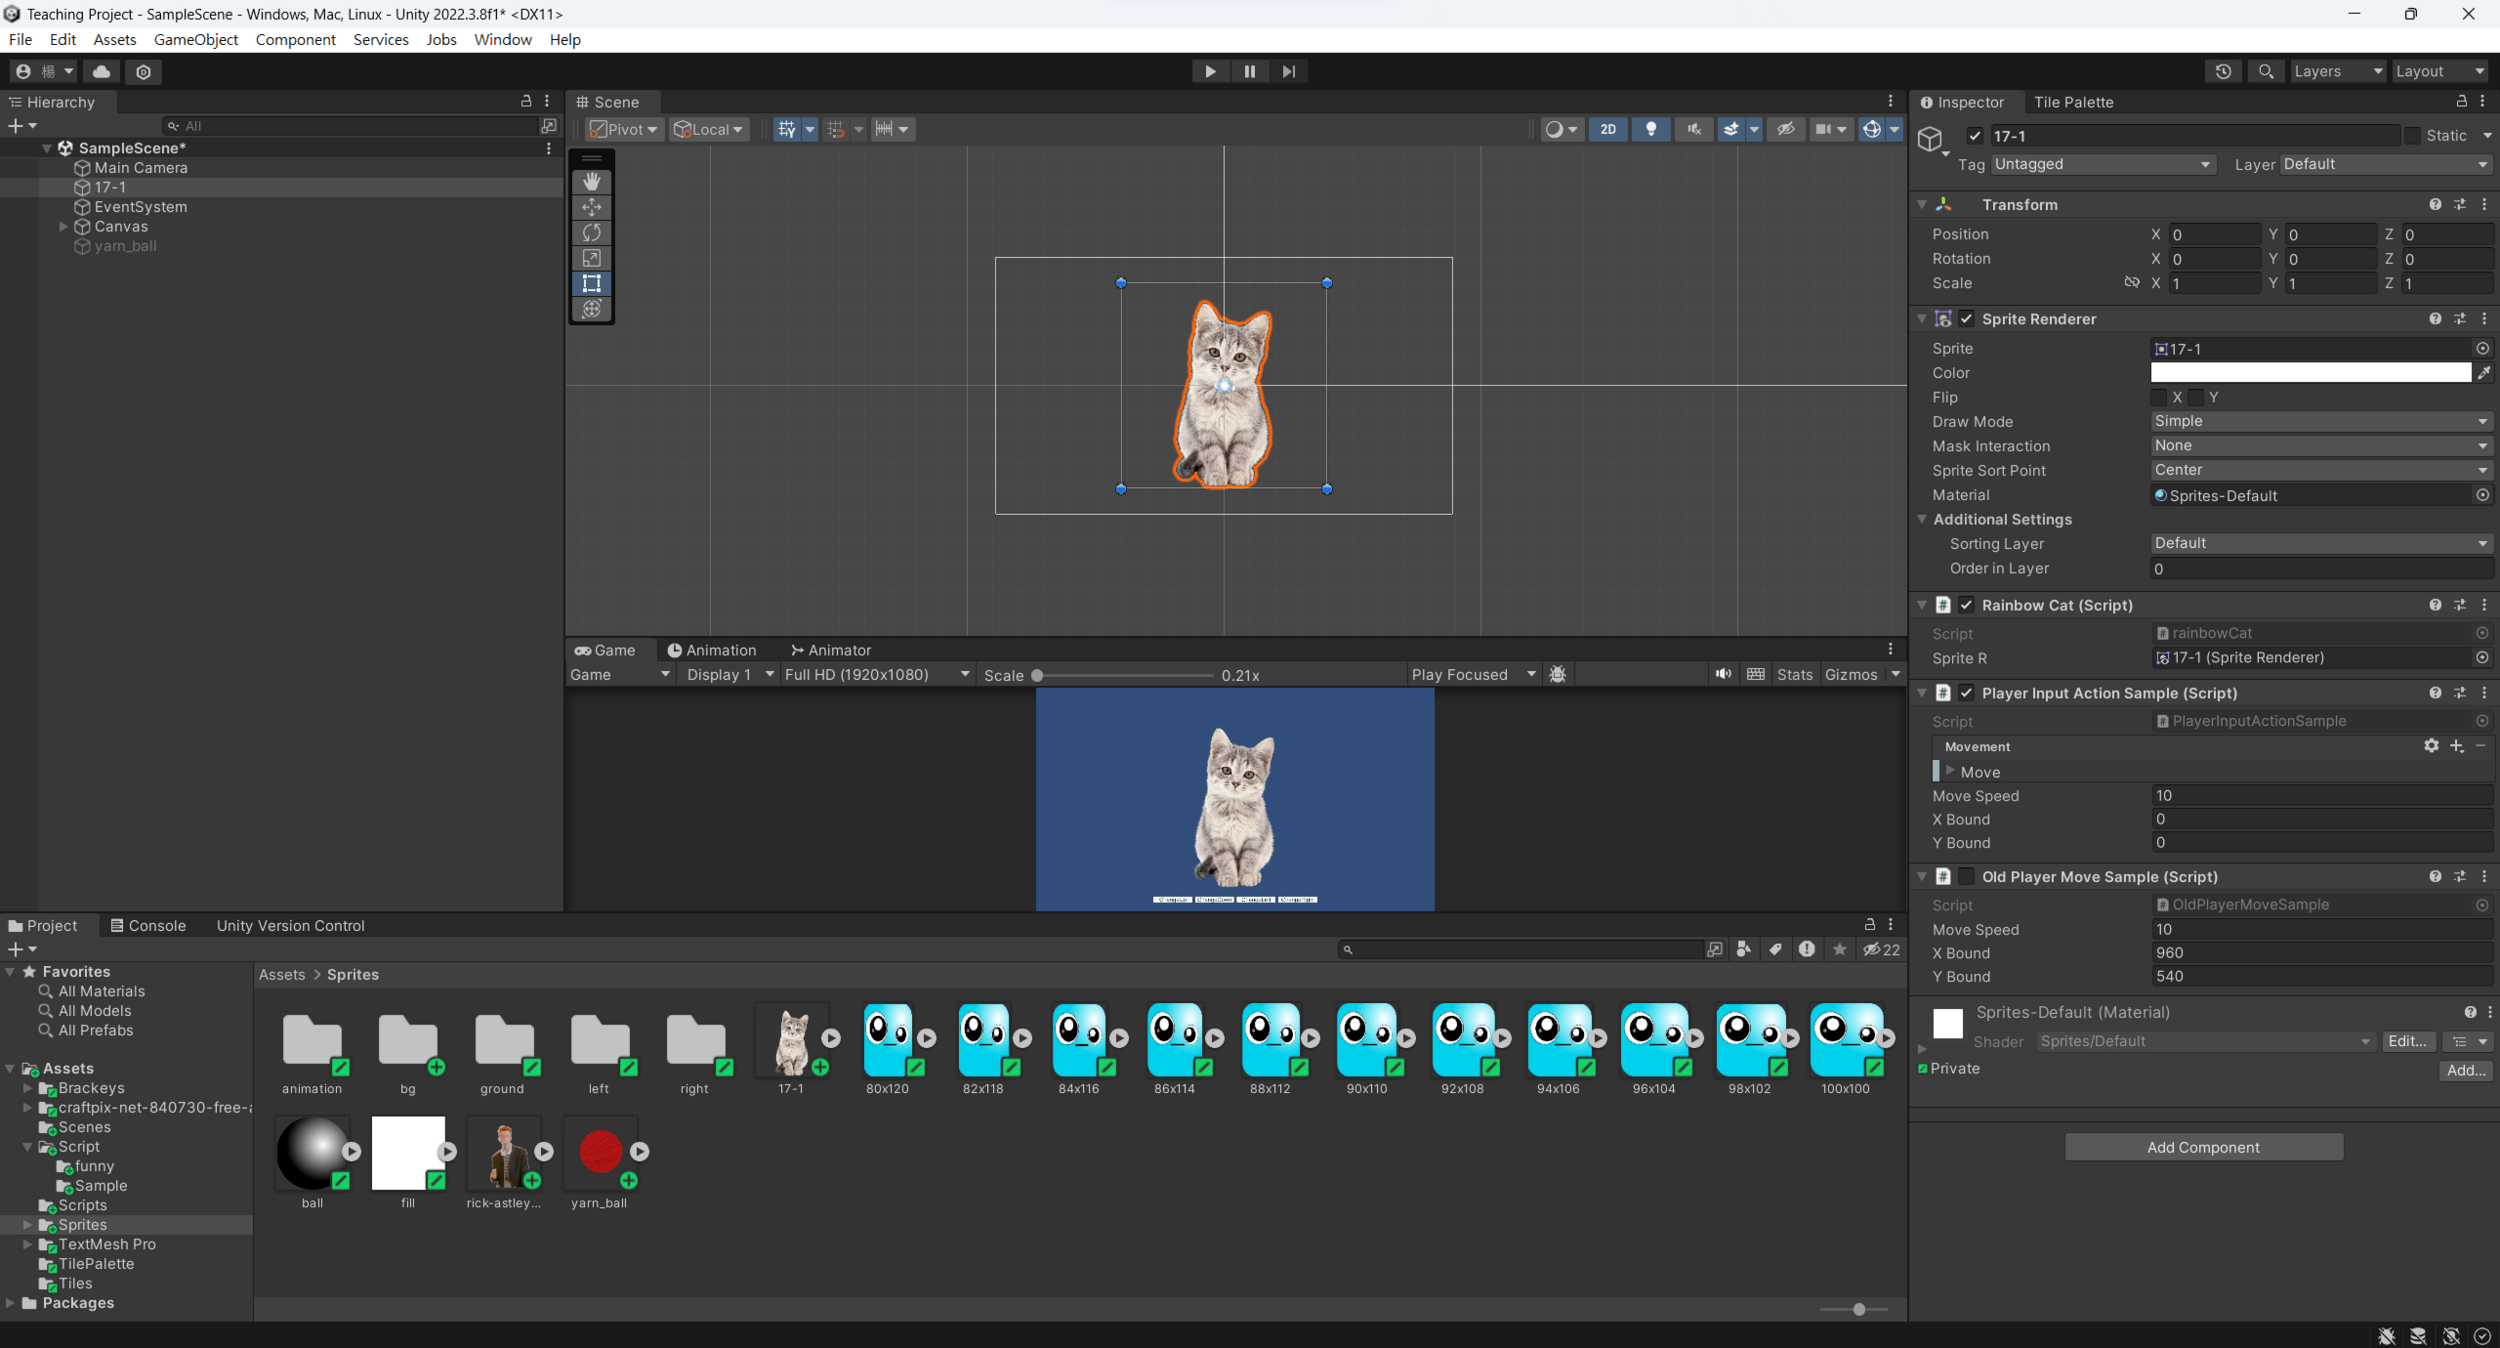
Task: Enable Old Player Move Sample script checkbox
Action: point(1966,876)
